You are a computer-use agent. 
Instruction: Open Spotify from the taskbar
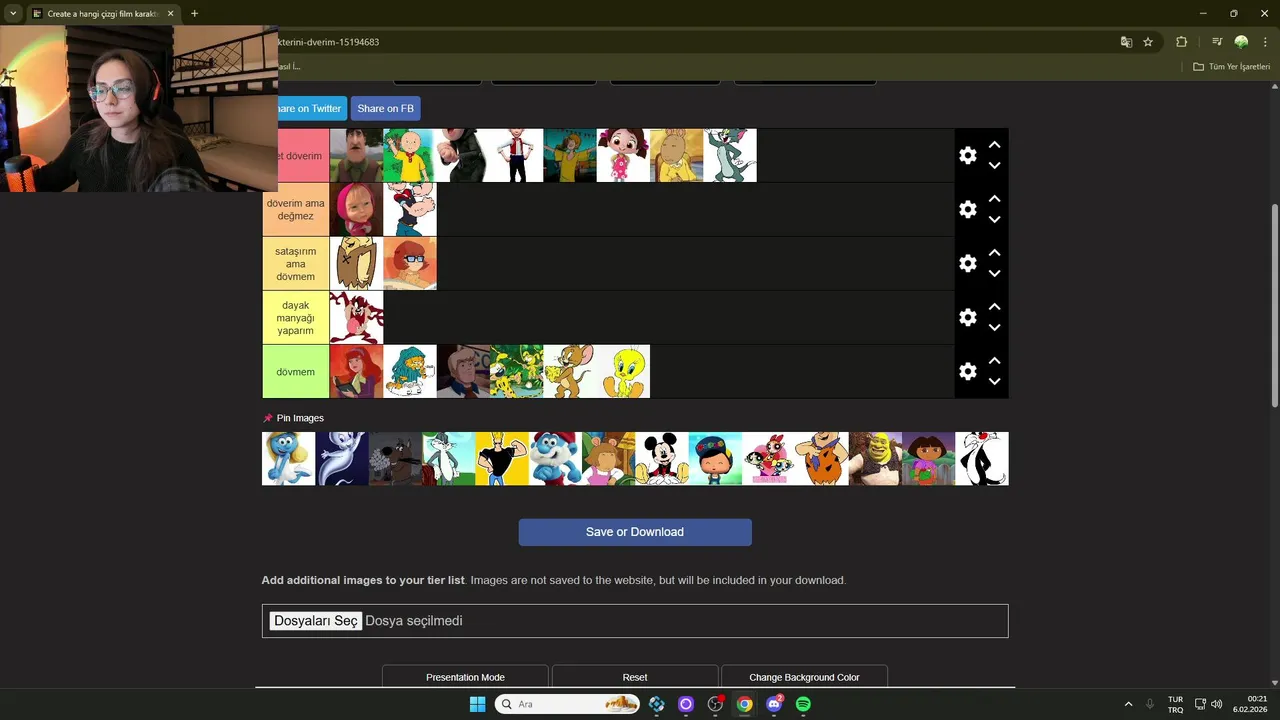pos(803,704)
